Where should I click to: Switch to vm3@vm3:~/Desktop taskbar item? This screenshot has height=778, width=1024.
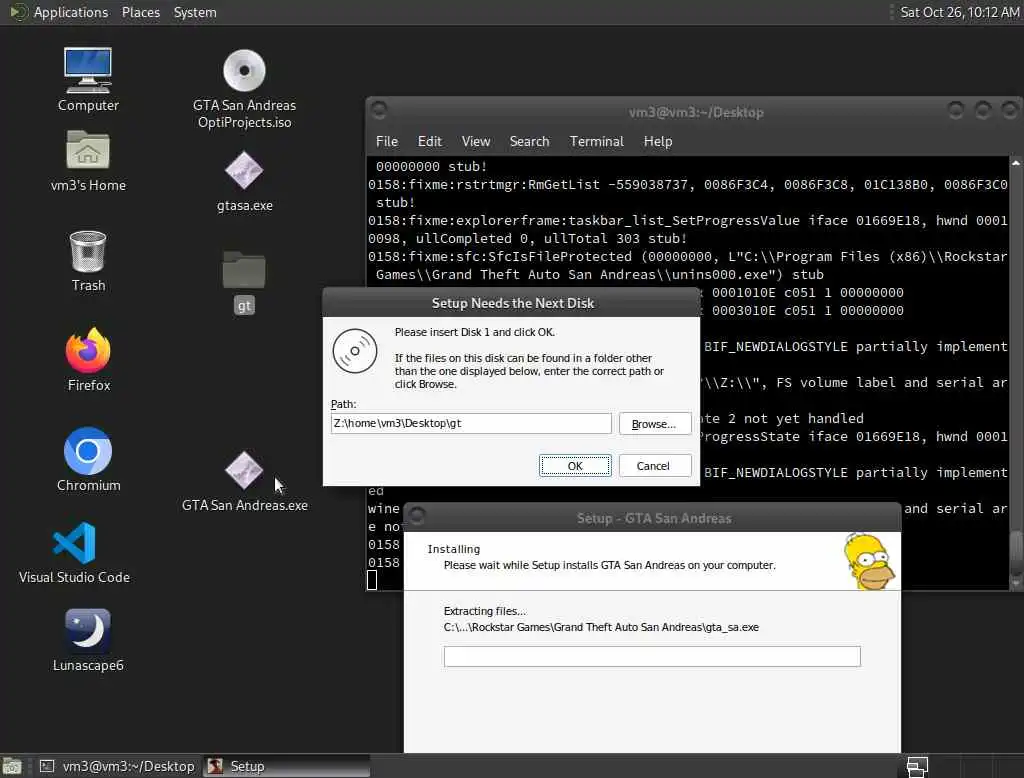(x=119, y=766)
